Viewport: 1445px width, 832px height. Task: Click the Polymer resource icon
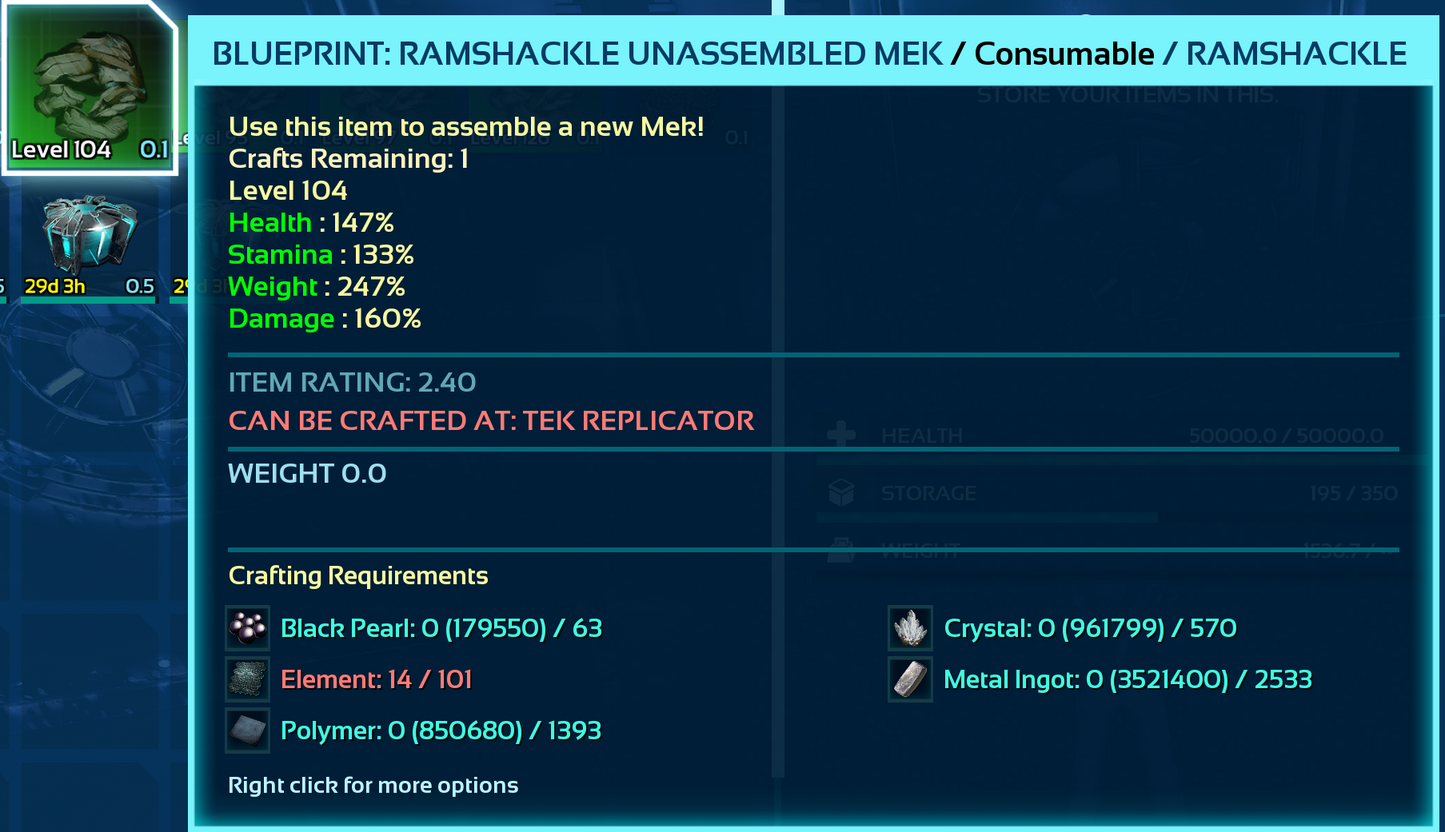(x=247, y=731)
